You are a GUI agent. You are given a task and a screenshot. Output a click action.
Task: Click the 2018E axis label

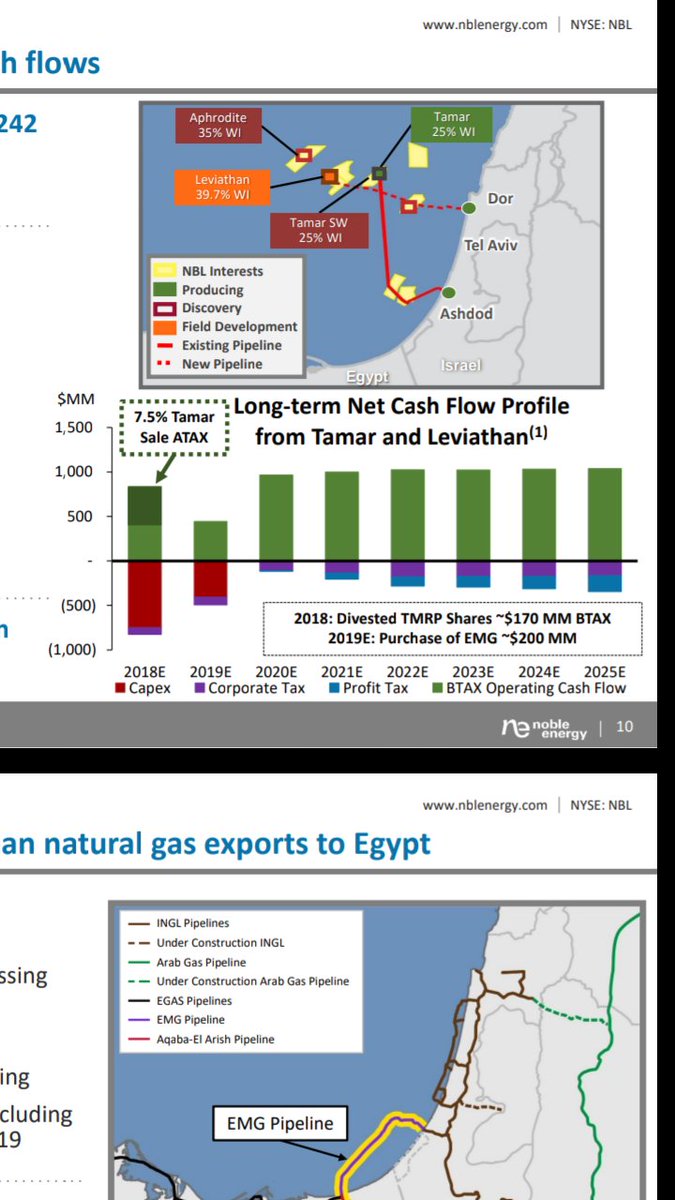[x=144, y=671]
